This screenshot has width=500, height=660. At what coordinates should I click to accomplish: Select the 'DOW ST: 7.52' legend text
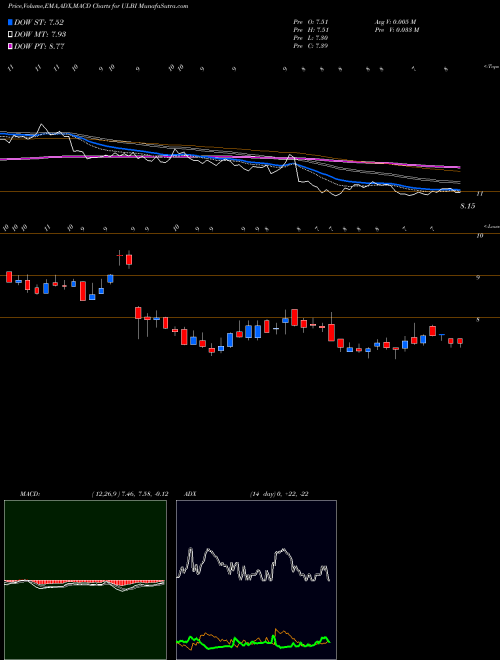tap(39, 22)
